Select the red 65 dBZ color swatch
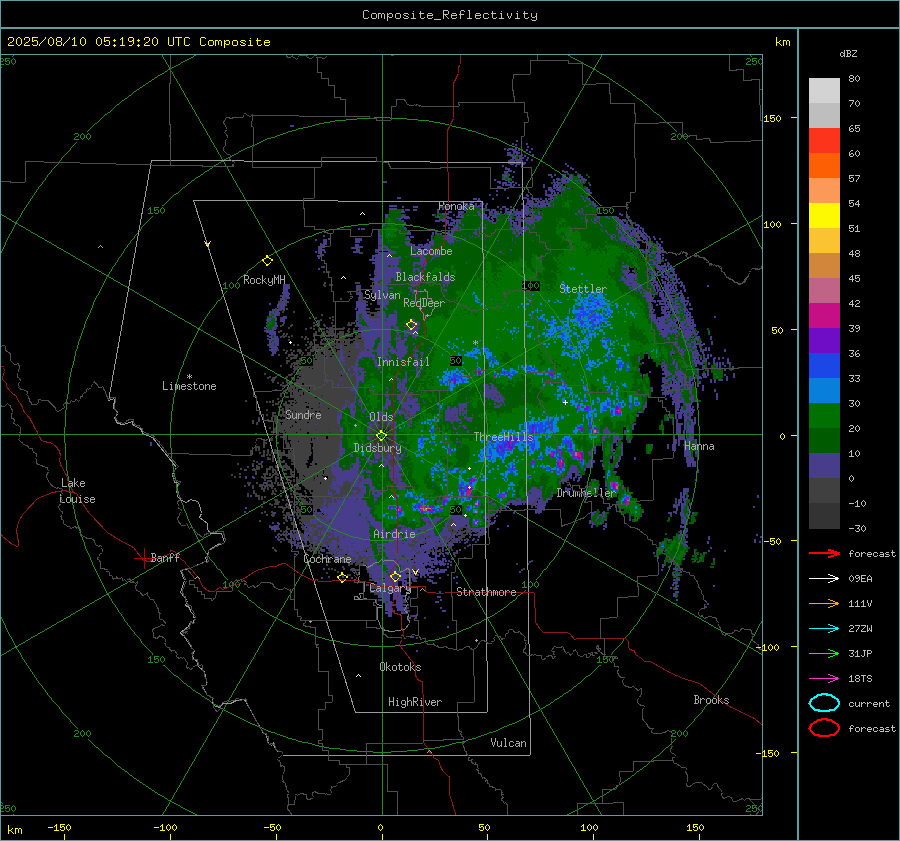 [824, 140]
